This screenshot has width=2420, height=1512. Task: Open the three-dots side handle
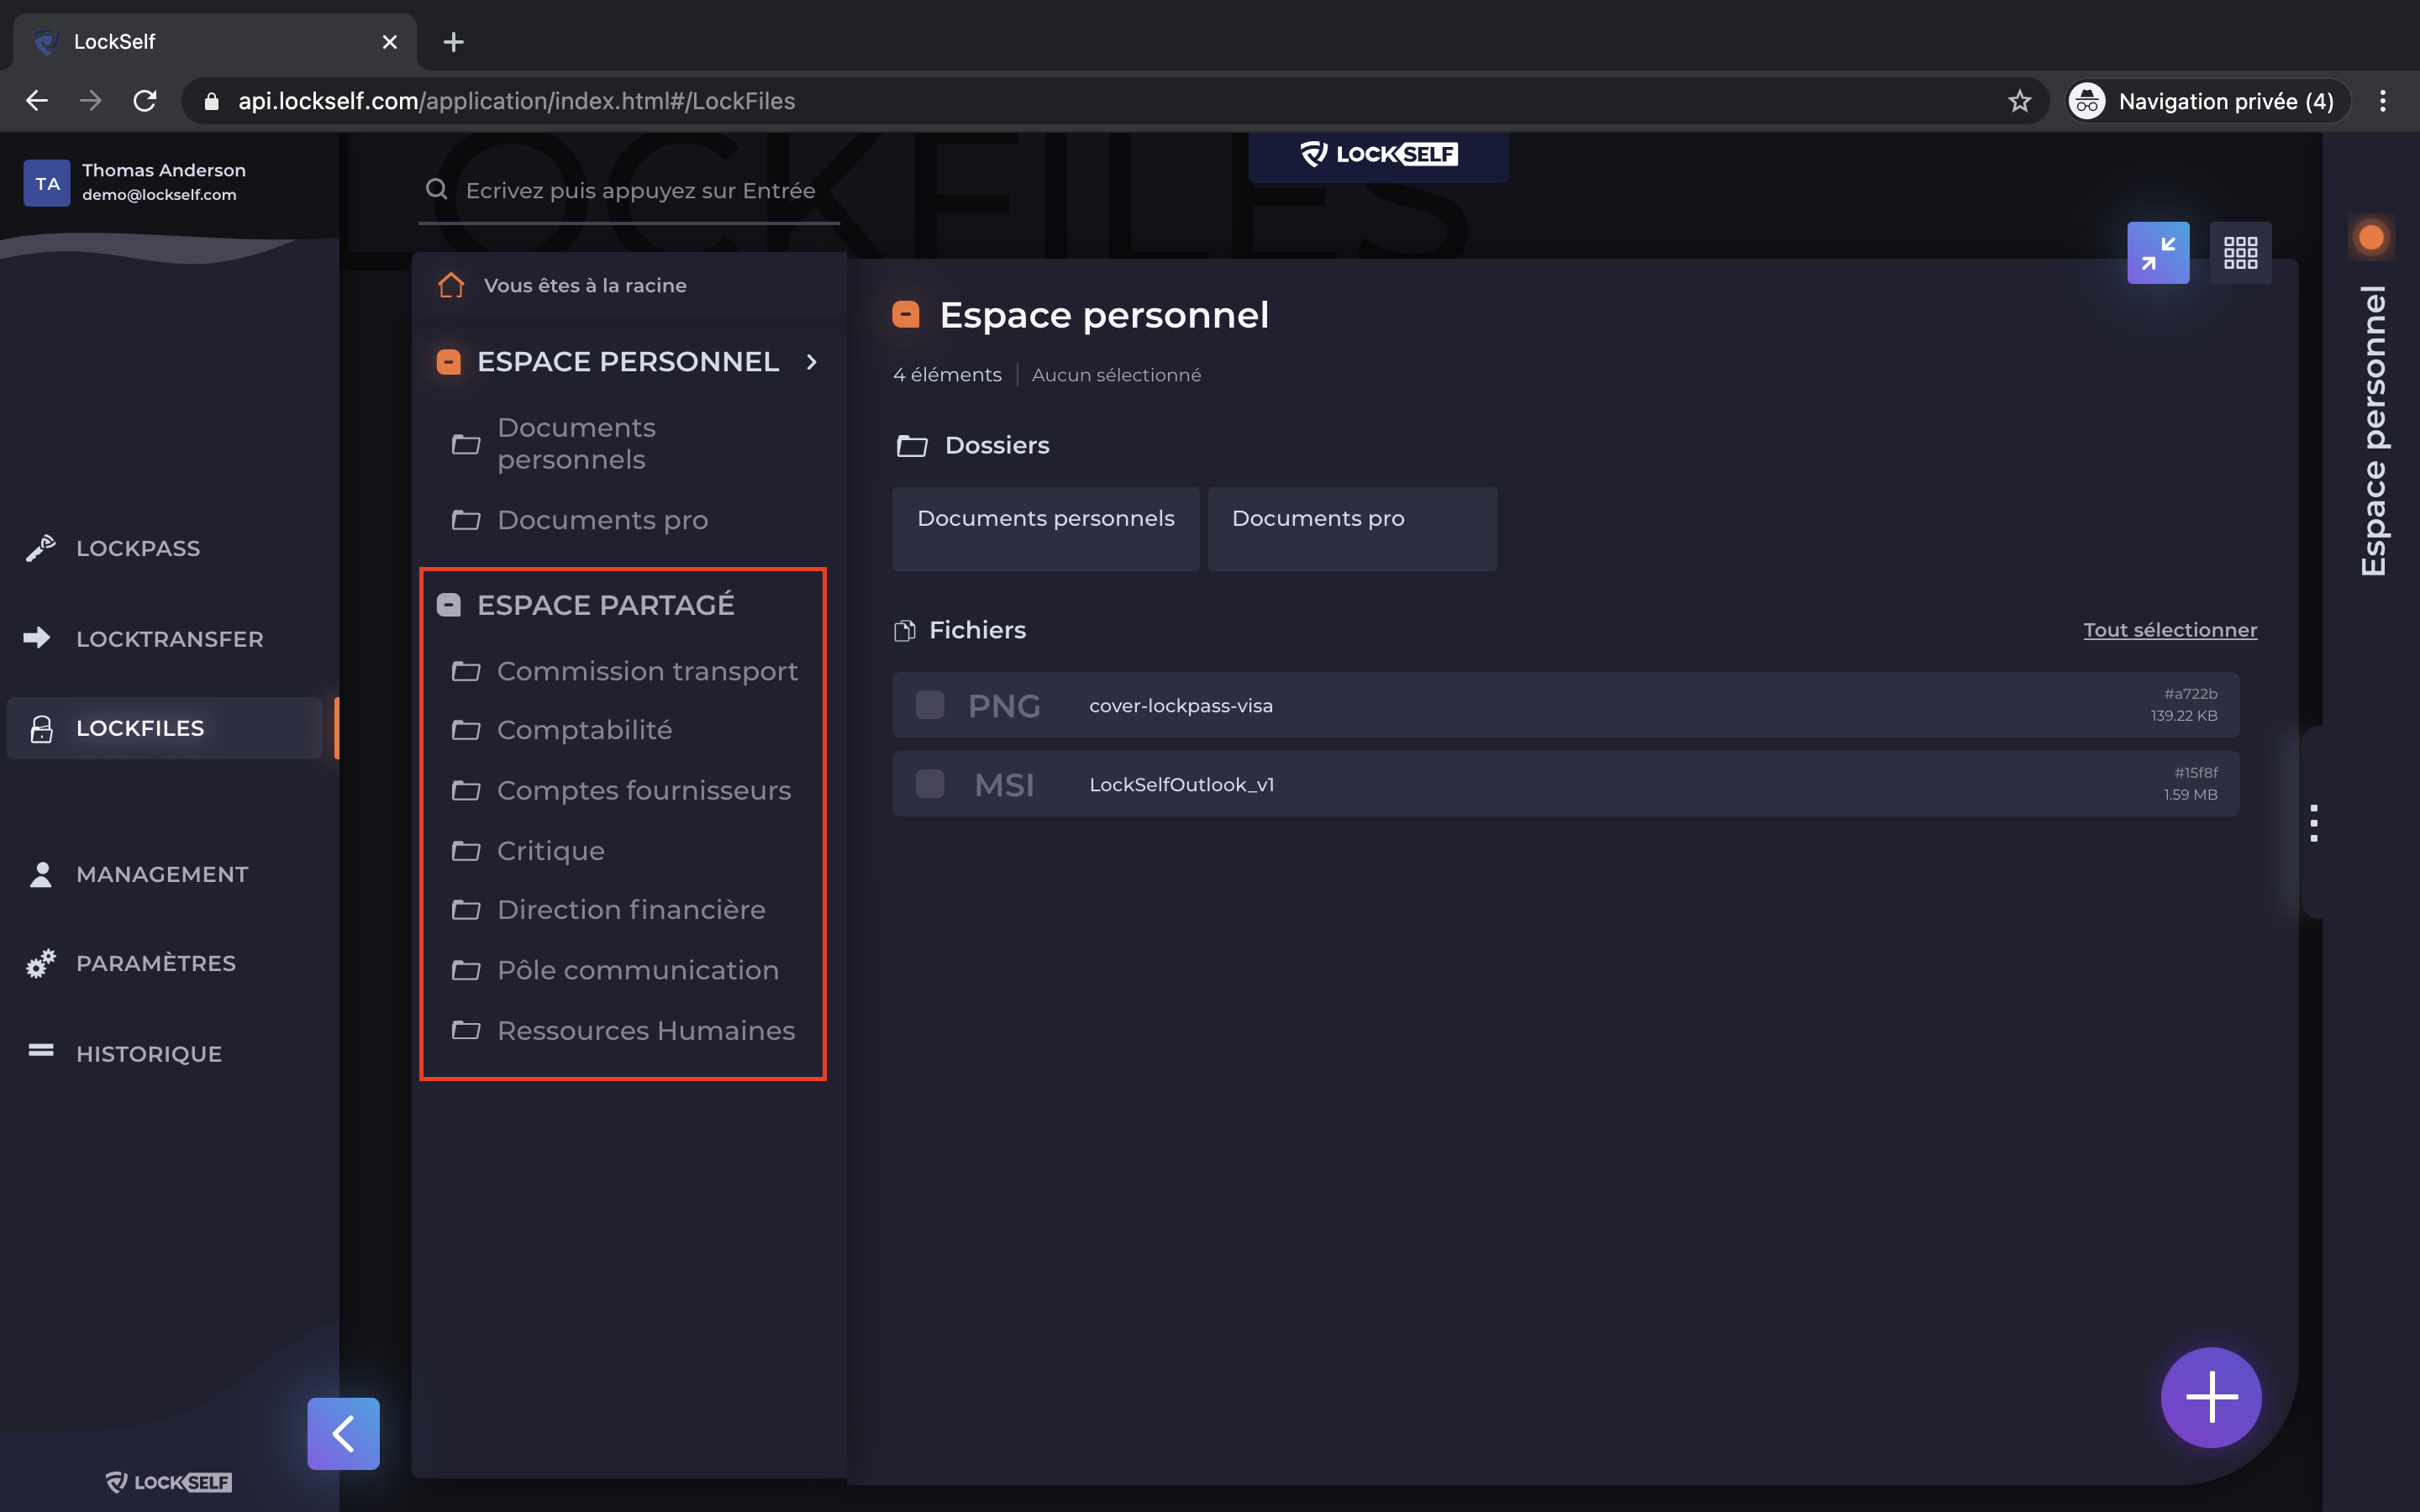(2313, 822)
